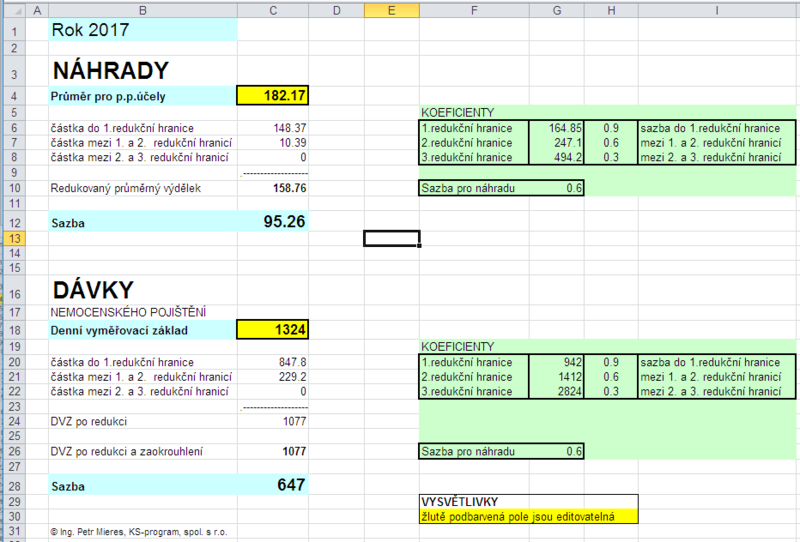The height and width of the screenshot is (542, 800).
Task: Click 'NEMOCENSKÉHO POJIŠTĚNÍ' cell
Action: tap(143, 312)
